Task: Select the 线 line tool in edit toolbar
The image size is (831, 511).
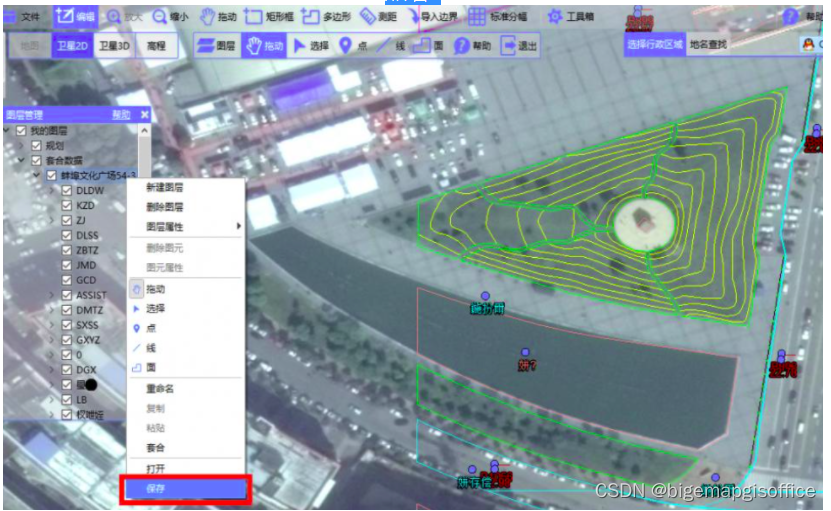Action: tap(383, 46)
